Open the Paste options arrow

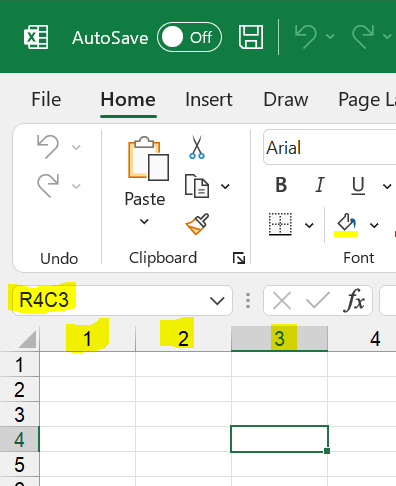(x=144, y=221)
